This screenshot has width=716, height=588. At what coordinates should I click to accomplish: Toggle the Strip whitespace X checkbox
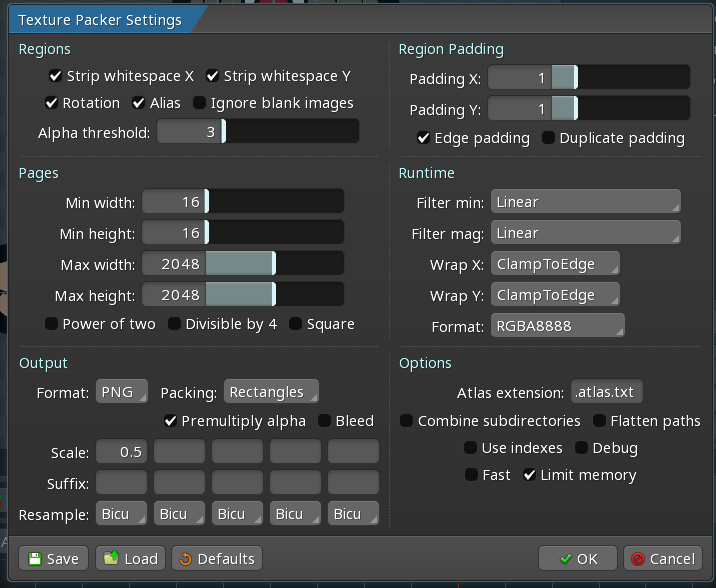(x=56, y=76)
